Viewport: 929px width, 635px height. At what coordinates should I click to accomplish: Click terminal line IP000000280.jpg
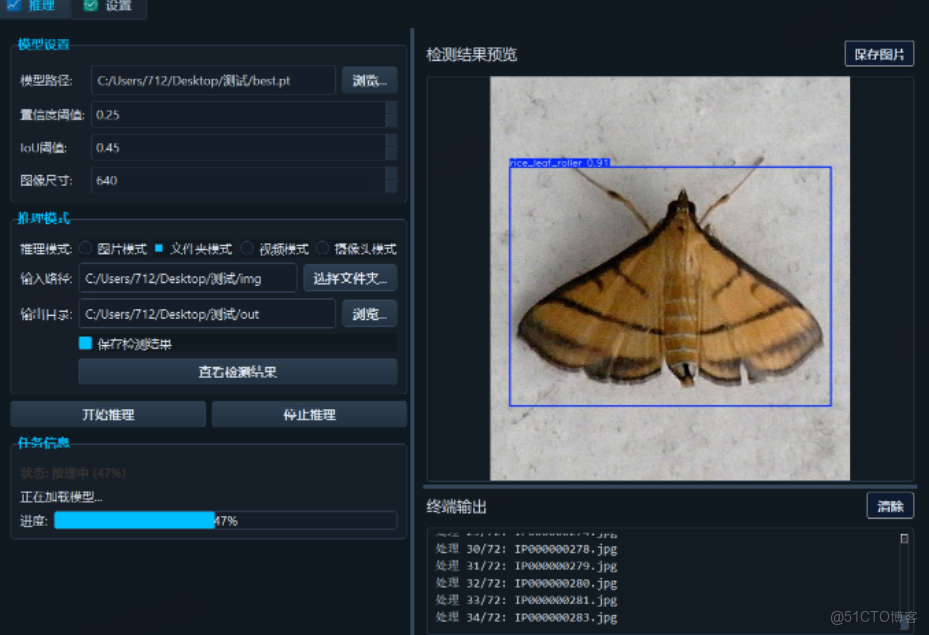coord(526,583)
